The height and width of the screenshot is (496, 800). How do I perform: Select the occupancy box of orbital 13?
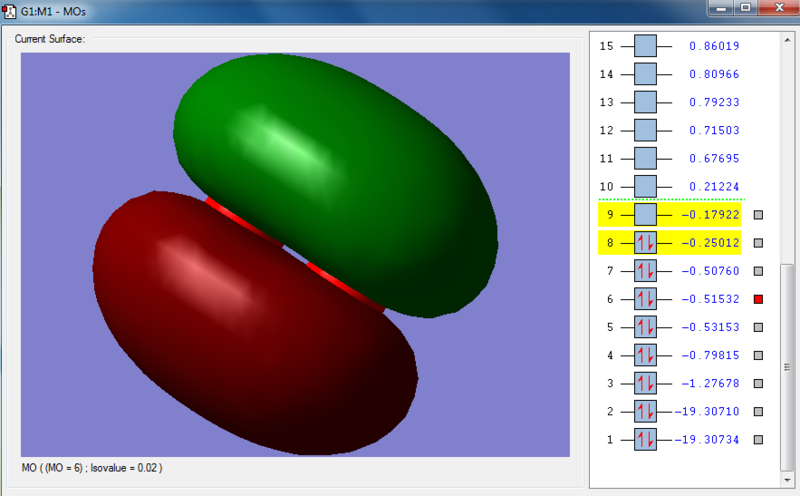(x=645, y=102)
